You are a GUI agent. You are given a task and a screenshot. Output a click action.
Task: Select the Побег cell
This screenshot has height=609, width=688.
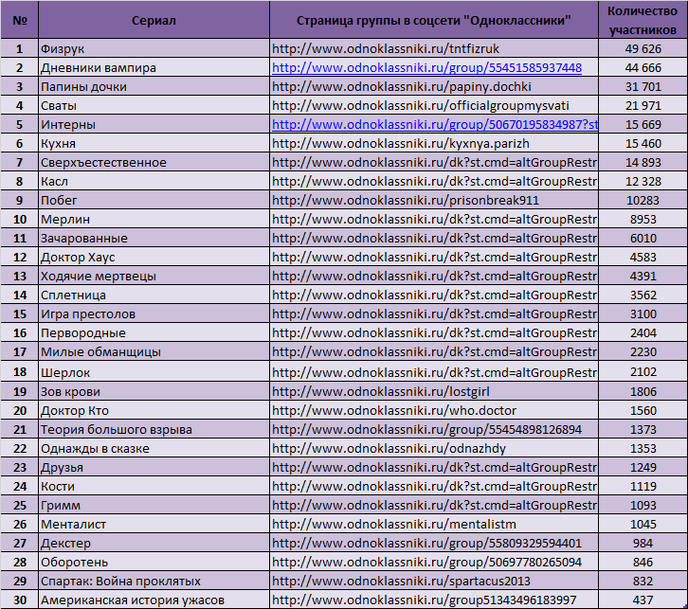point(154,200)
